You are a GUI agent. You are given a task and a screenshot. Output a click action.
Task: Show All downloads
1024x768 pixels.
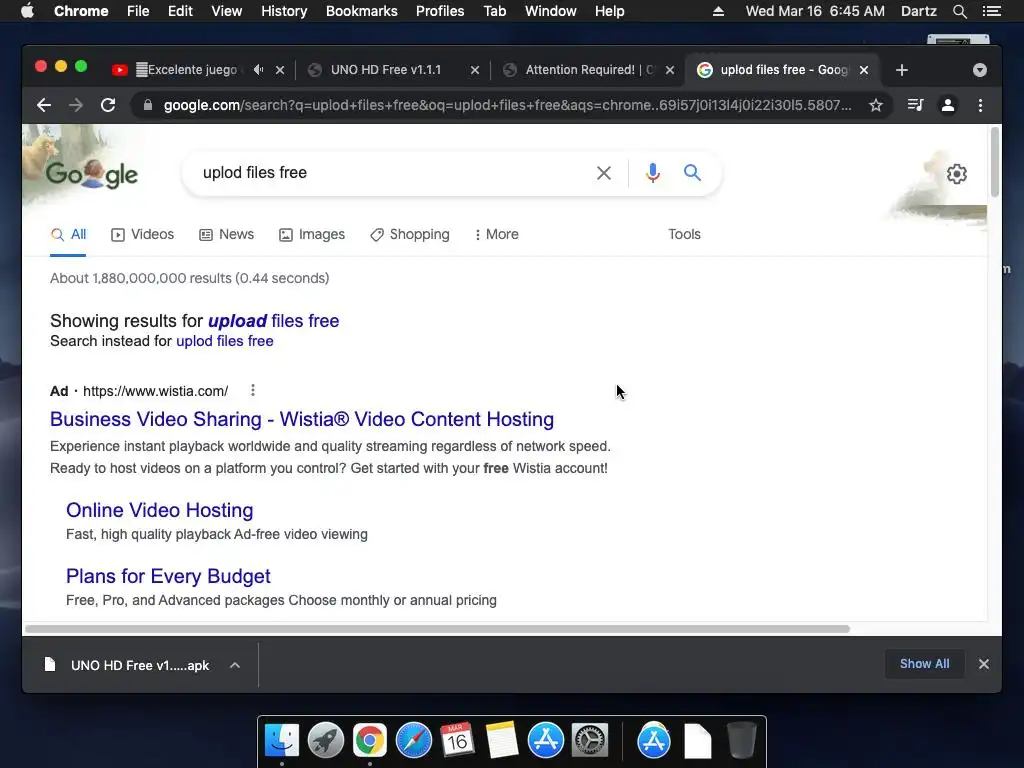tap(924, 664)
